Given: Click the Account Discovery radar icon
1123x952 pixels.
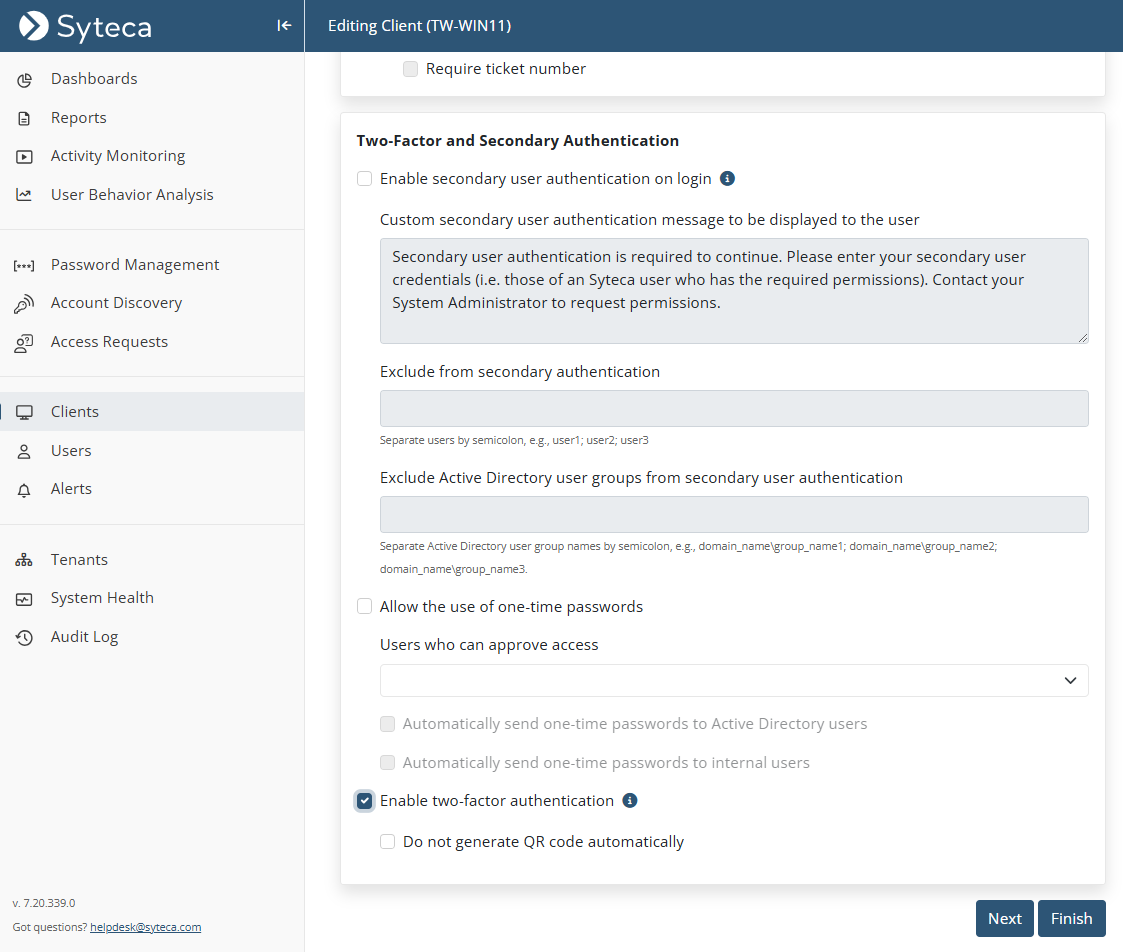Looking at the screenshot, I should tap(24, 304).
